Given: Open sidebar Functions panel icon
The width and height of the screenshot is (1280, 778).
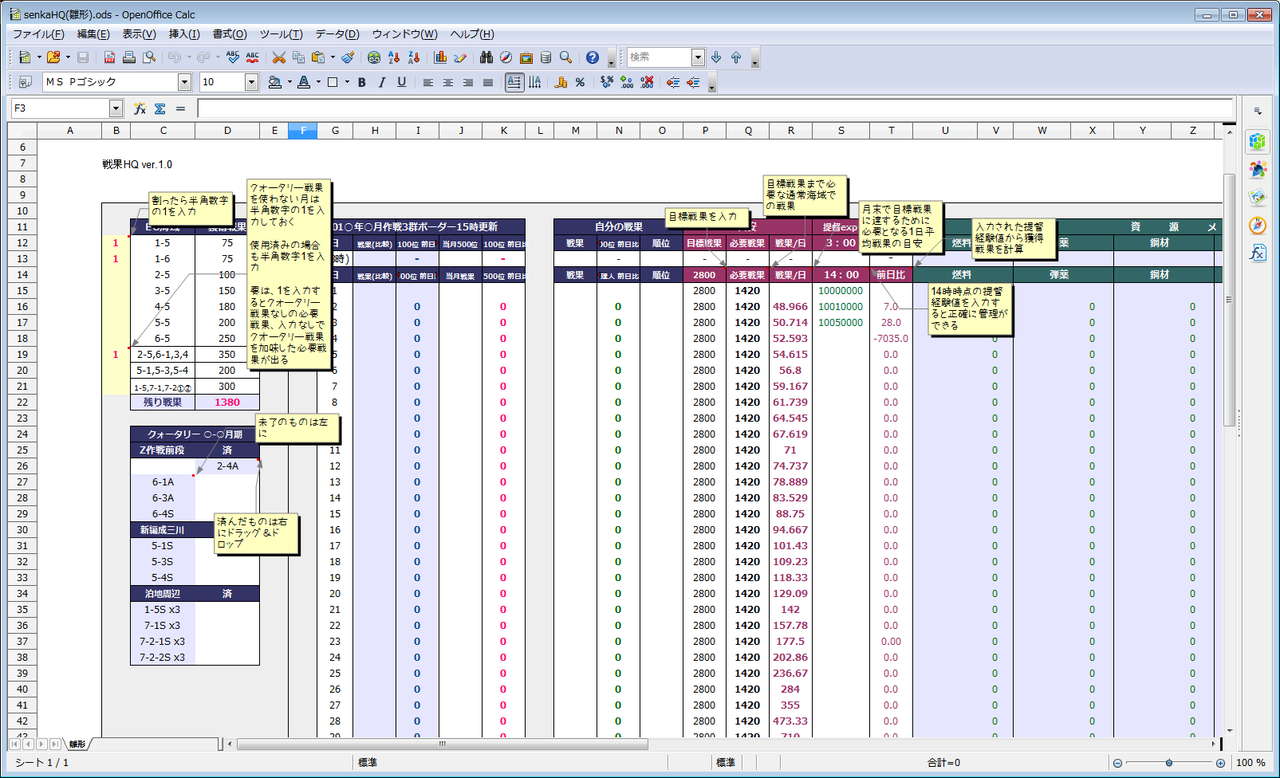Looking at the screenshot, I should pos(1257,253).
